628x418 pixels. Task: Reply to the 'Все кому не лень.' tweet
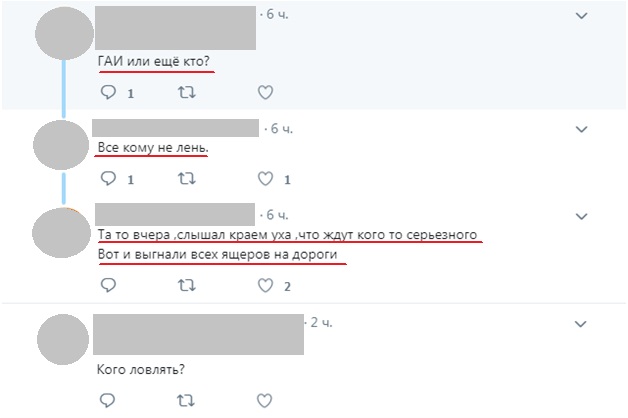(108, 179)
